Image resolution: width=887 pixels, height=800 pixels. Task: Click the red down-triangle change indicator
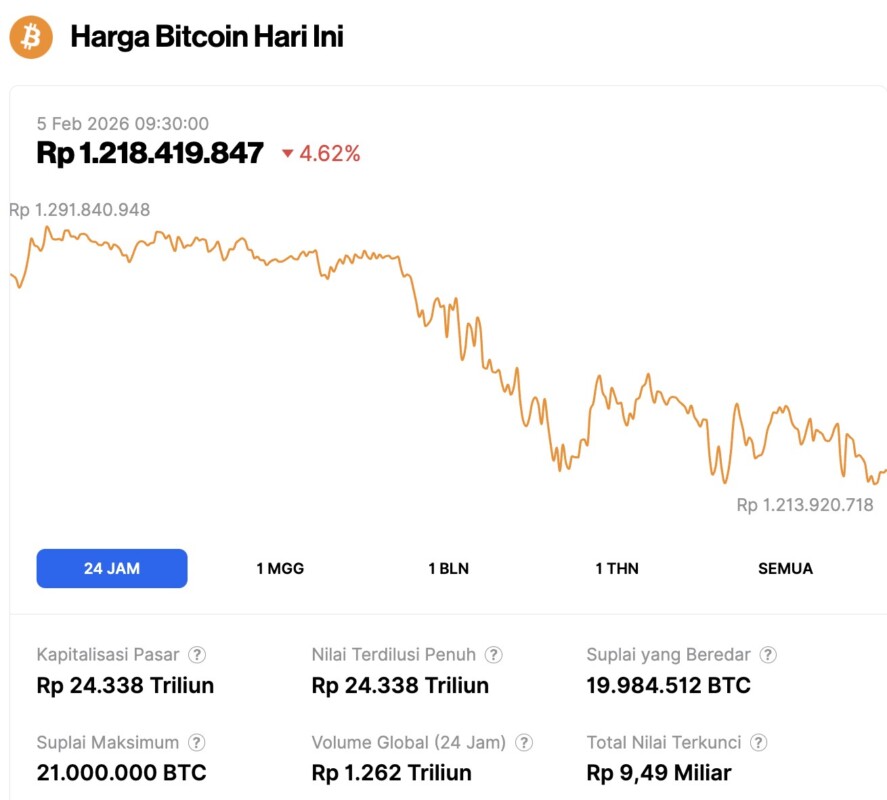click(x=288, y=154)
